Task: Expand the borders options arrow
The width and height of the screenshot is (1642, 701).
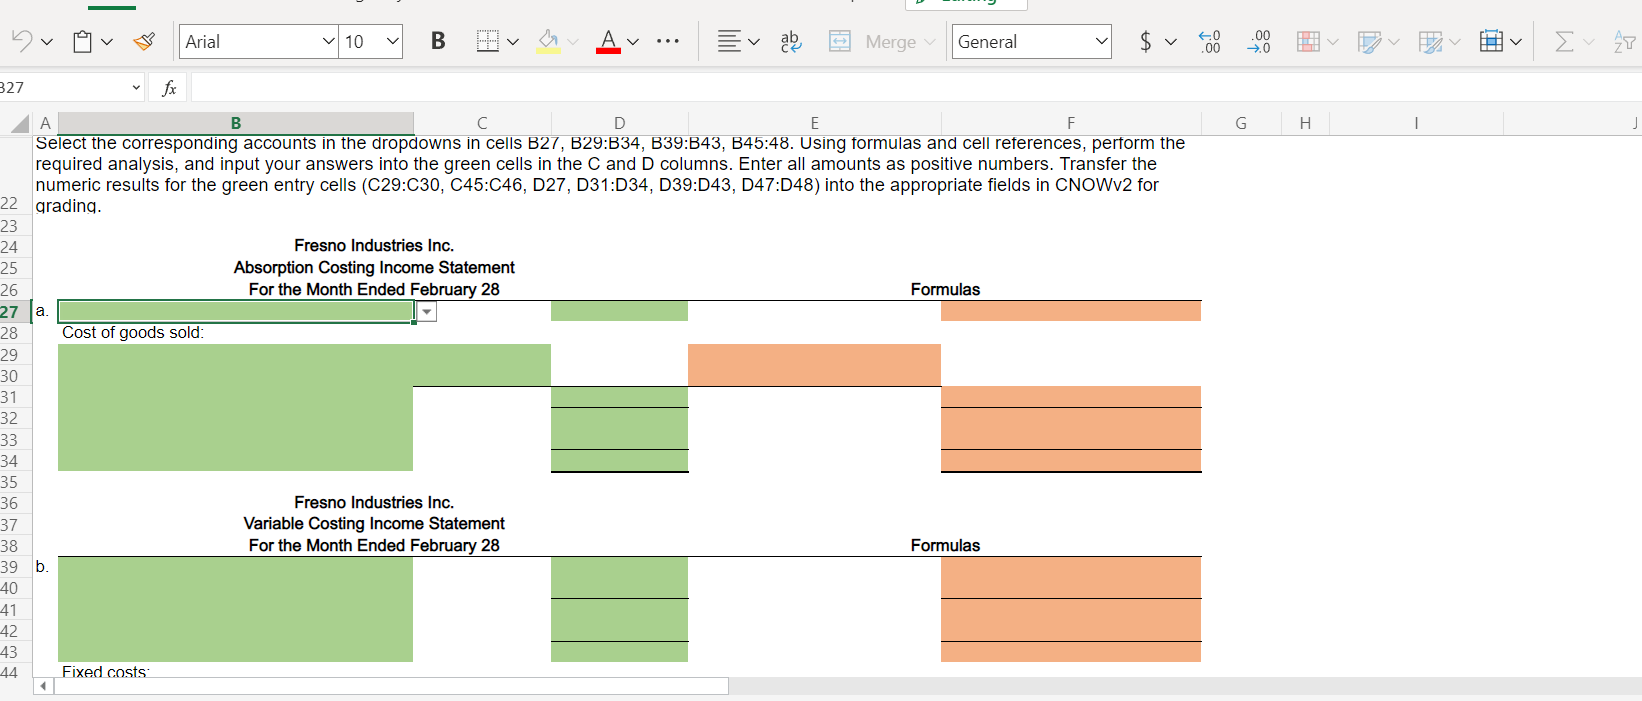Action: pyautogui.click(x=513, y=42)
